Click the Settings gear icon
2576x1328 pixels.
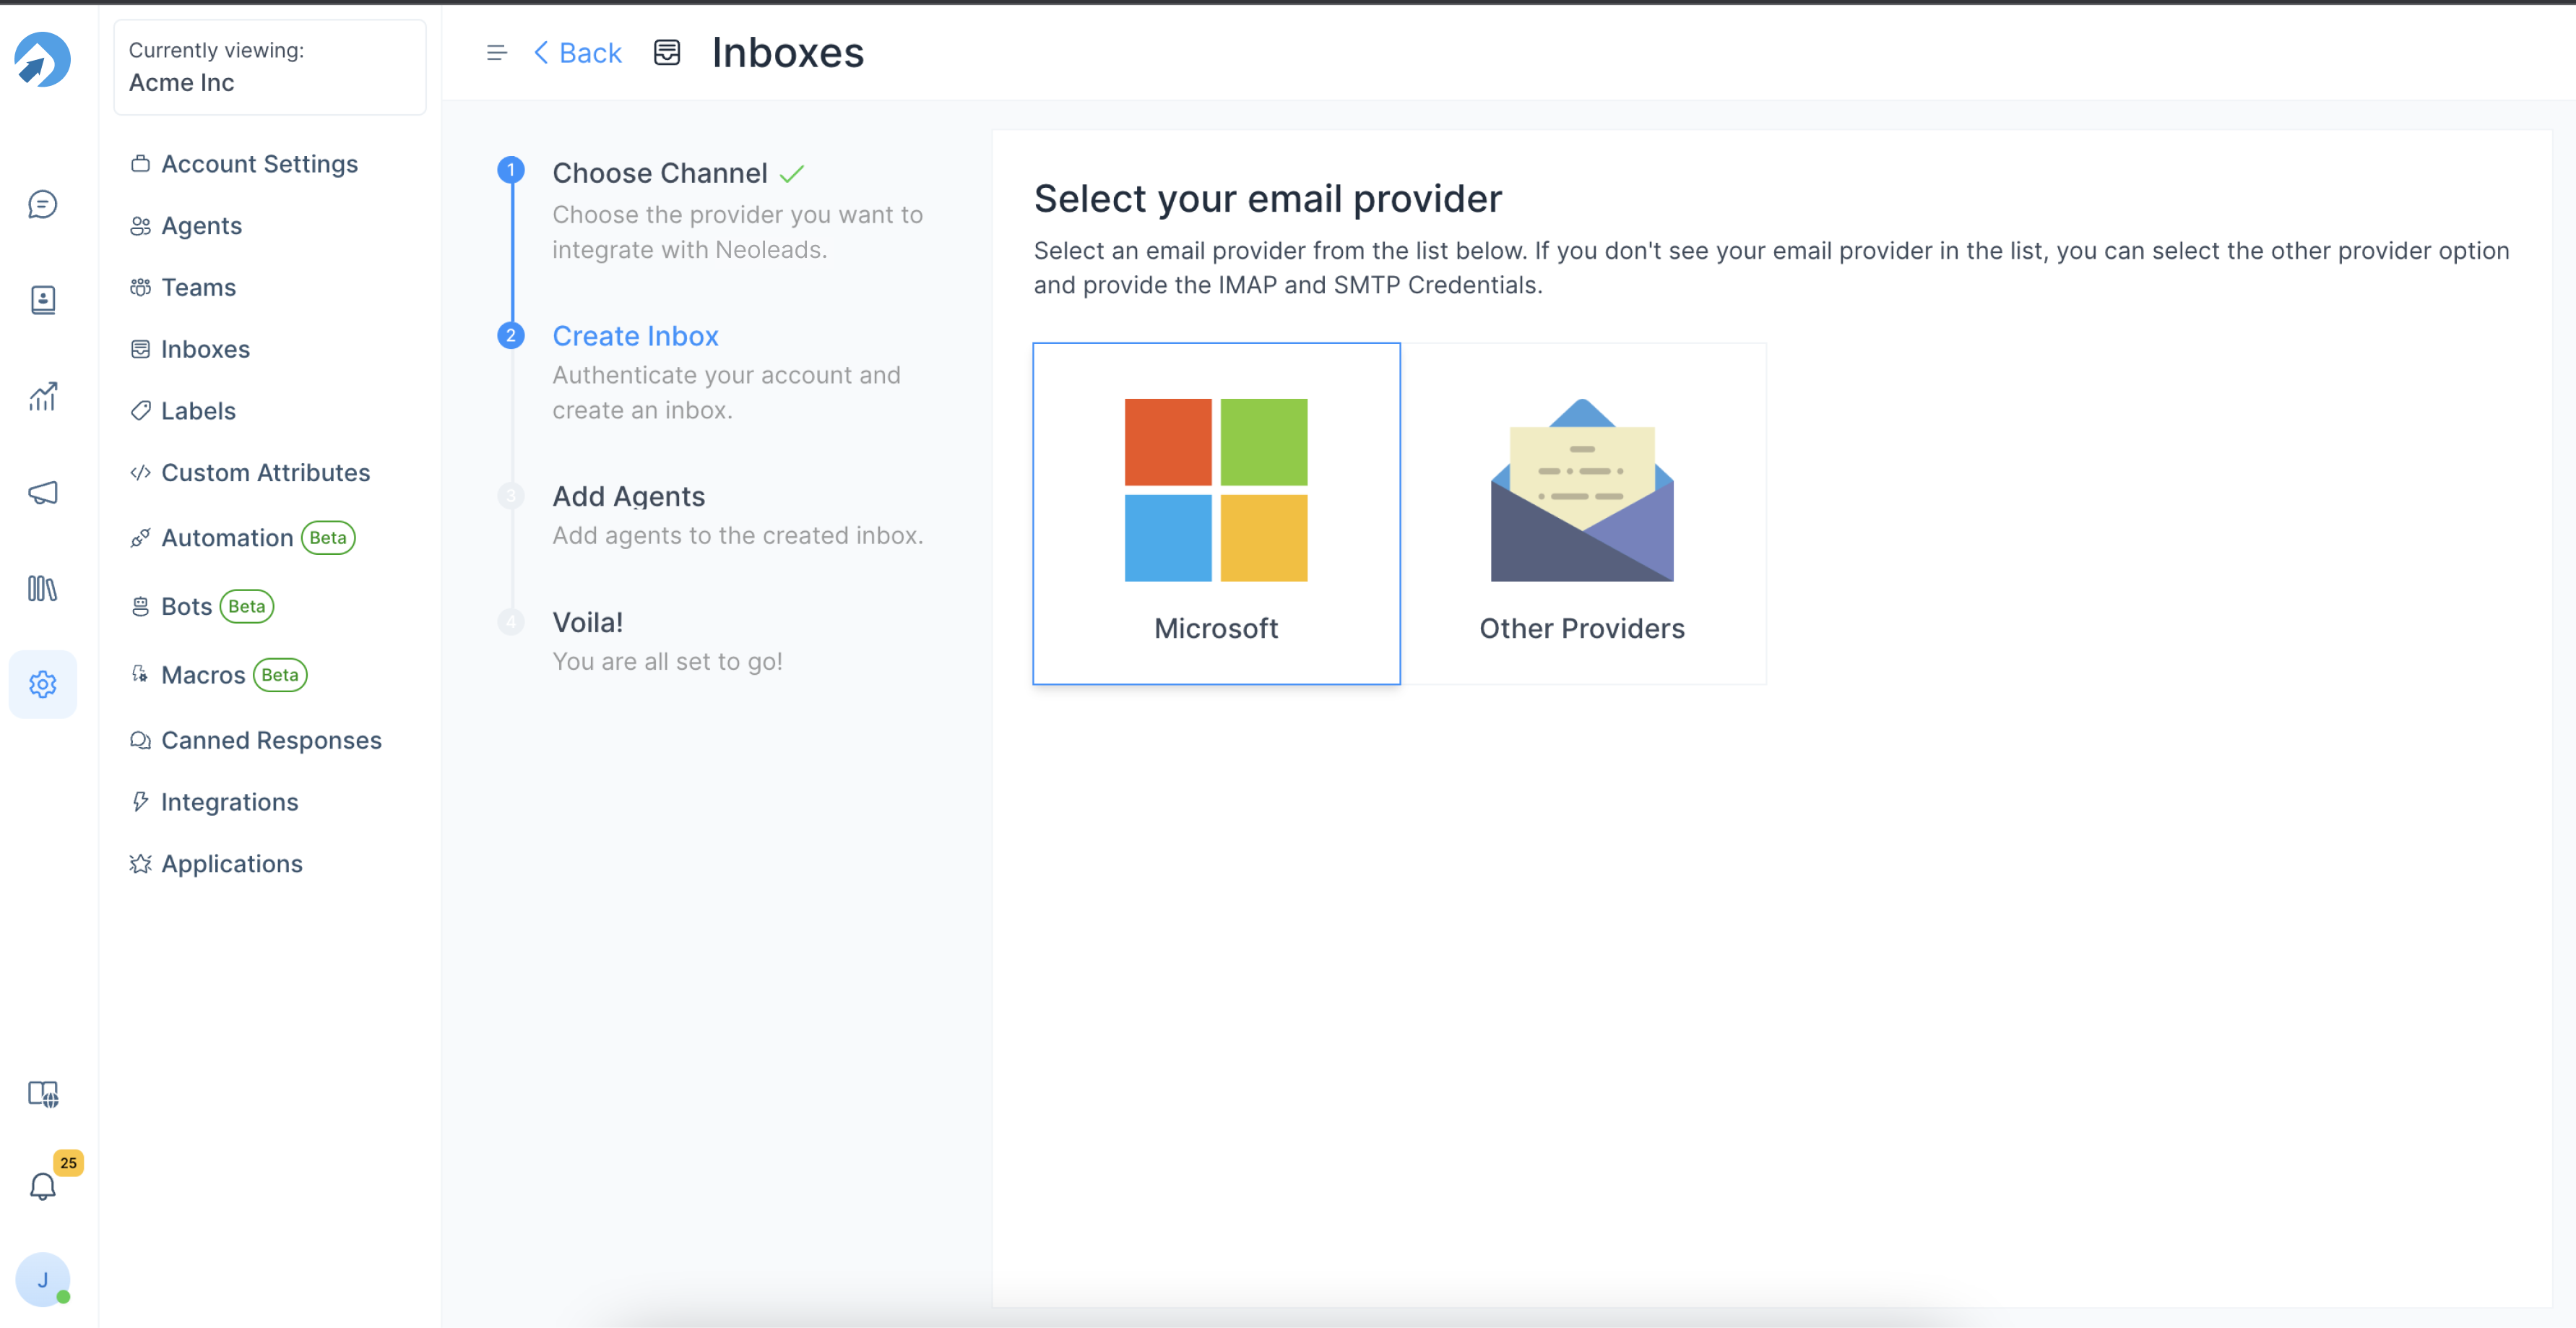point(42,685)
